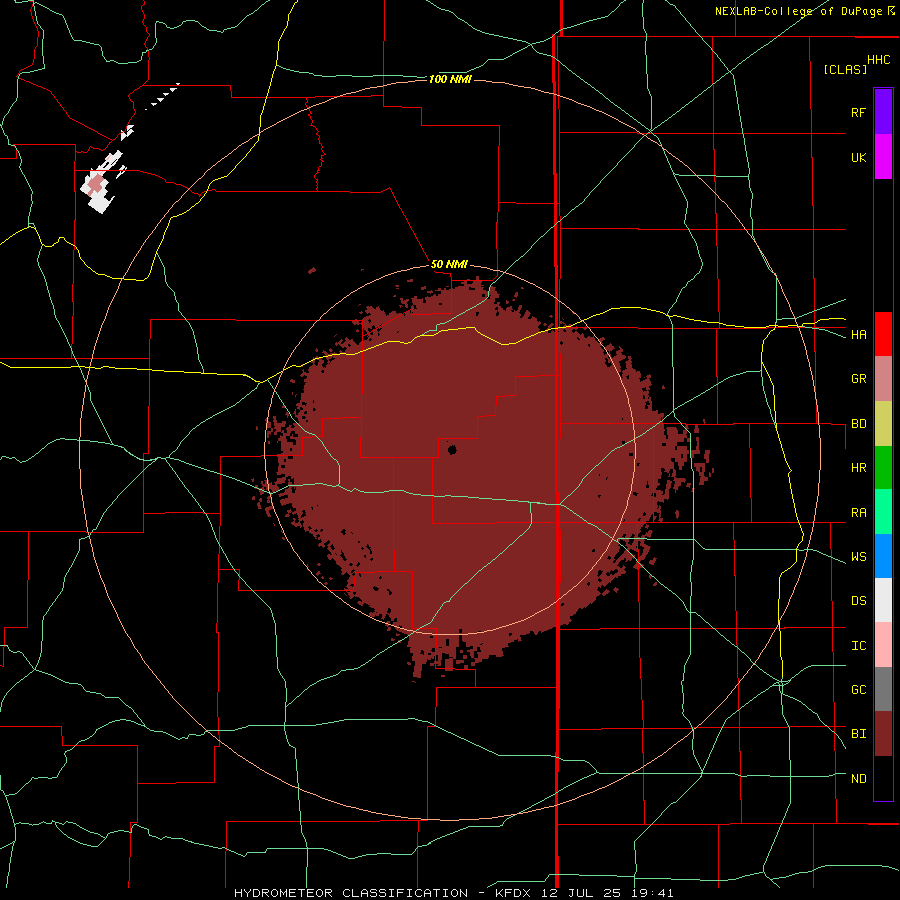The image size is (900, 900).
Task: Click the 'DS' legend label
Action: (858, 600)
